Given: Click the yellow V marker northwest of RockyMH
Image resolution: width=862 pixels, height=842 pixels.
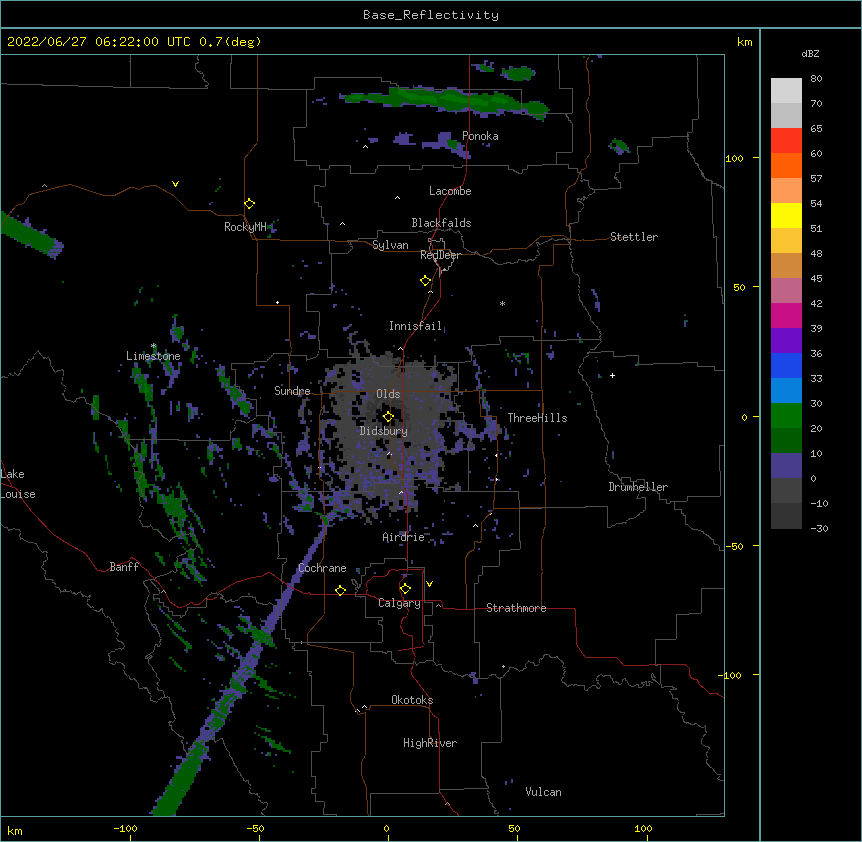Looking at the screenshot, I should click(175, 184).
